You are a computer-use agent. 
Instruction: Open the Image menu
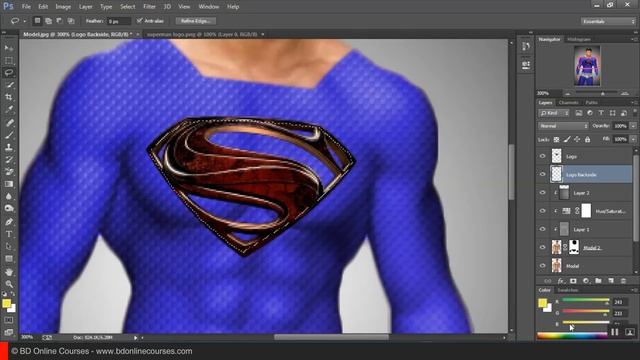63,7
